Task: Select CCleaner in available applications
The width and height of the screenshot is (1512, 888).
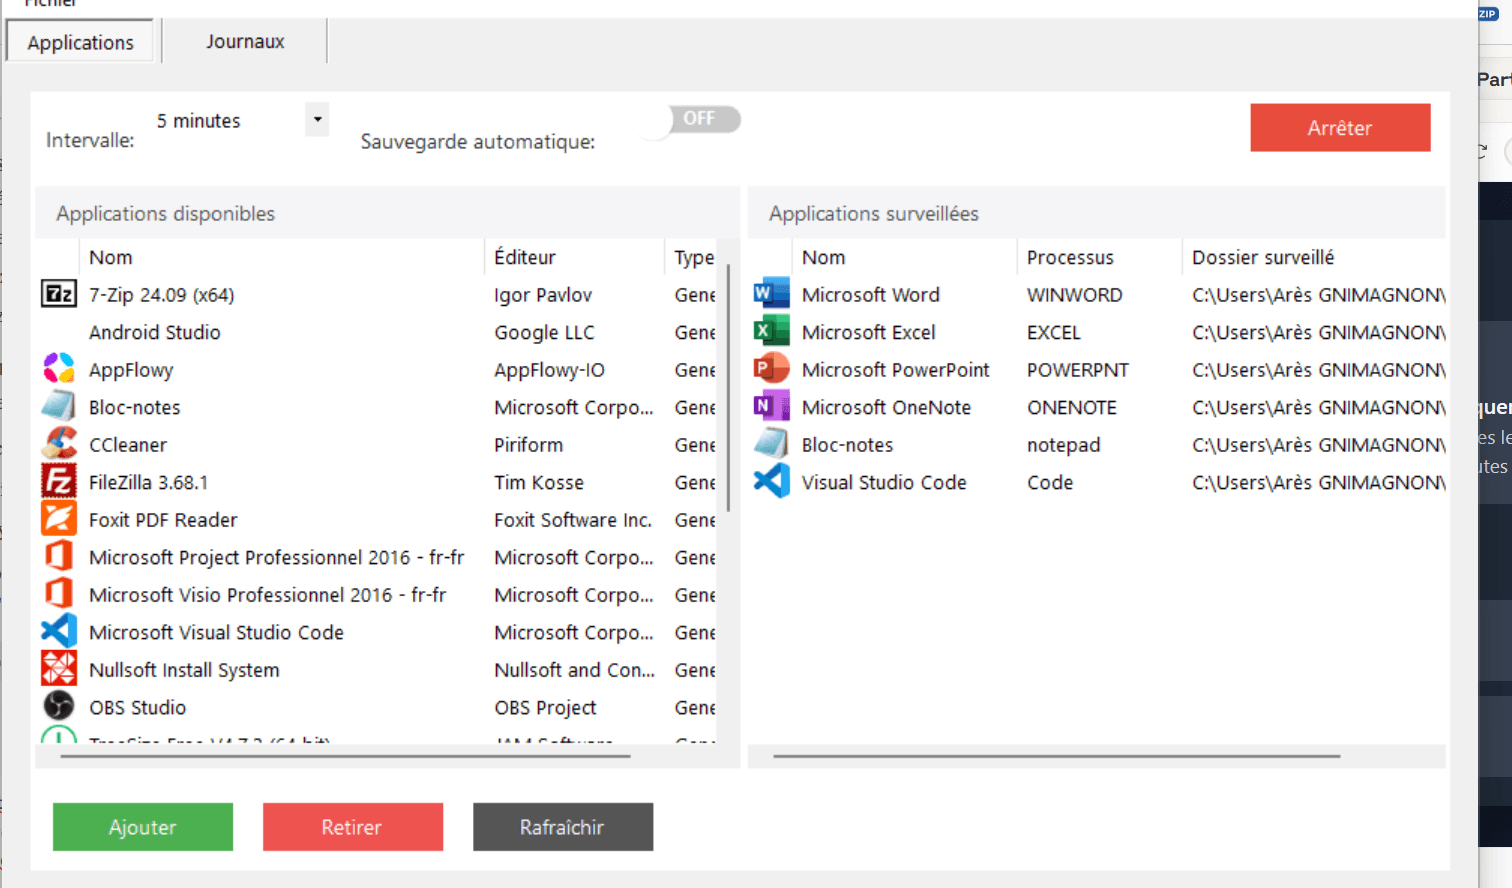Action: click(128, 445)
